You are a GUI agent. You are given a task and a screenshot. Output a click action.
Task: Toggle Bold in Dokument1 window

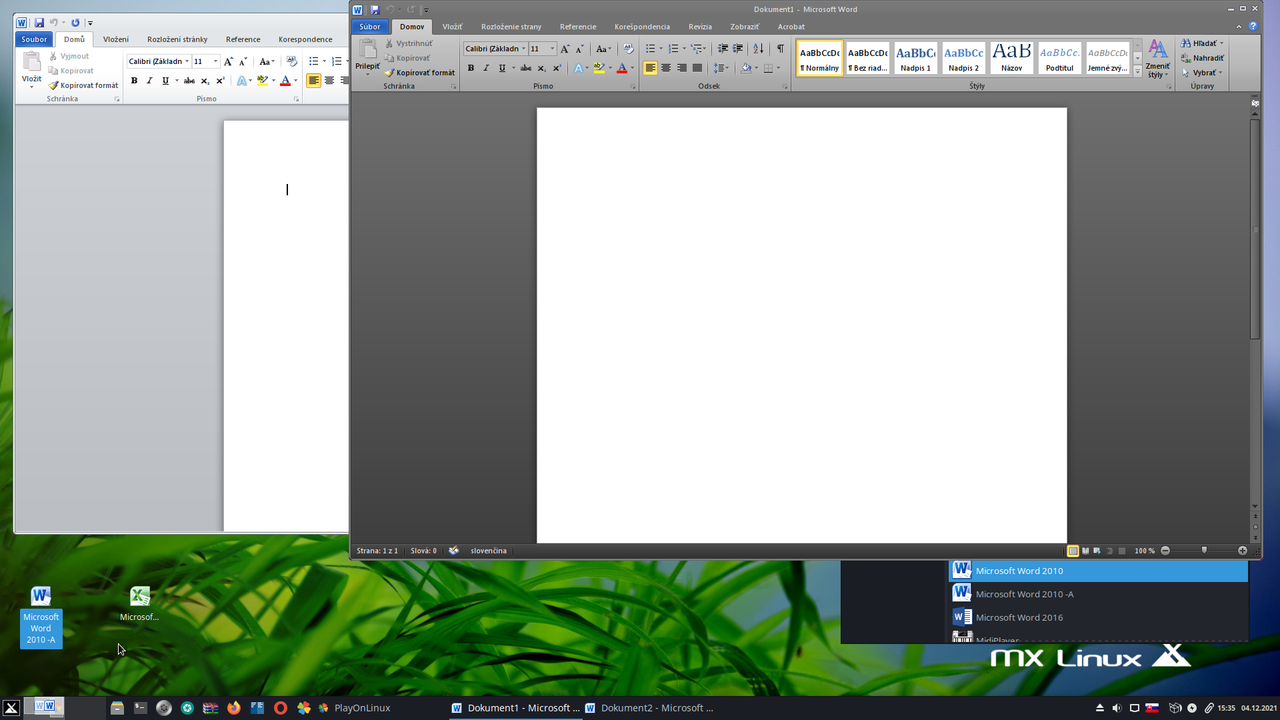471,68
